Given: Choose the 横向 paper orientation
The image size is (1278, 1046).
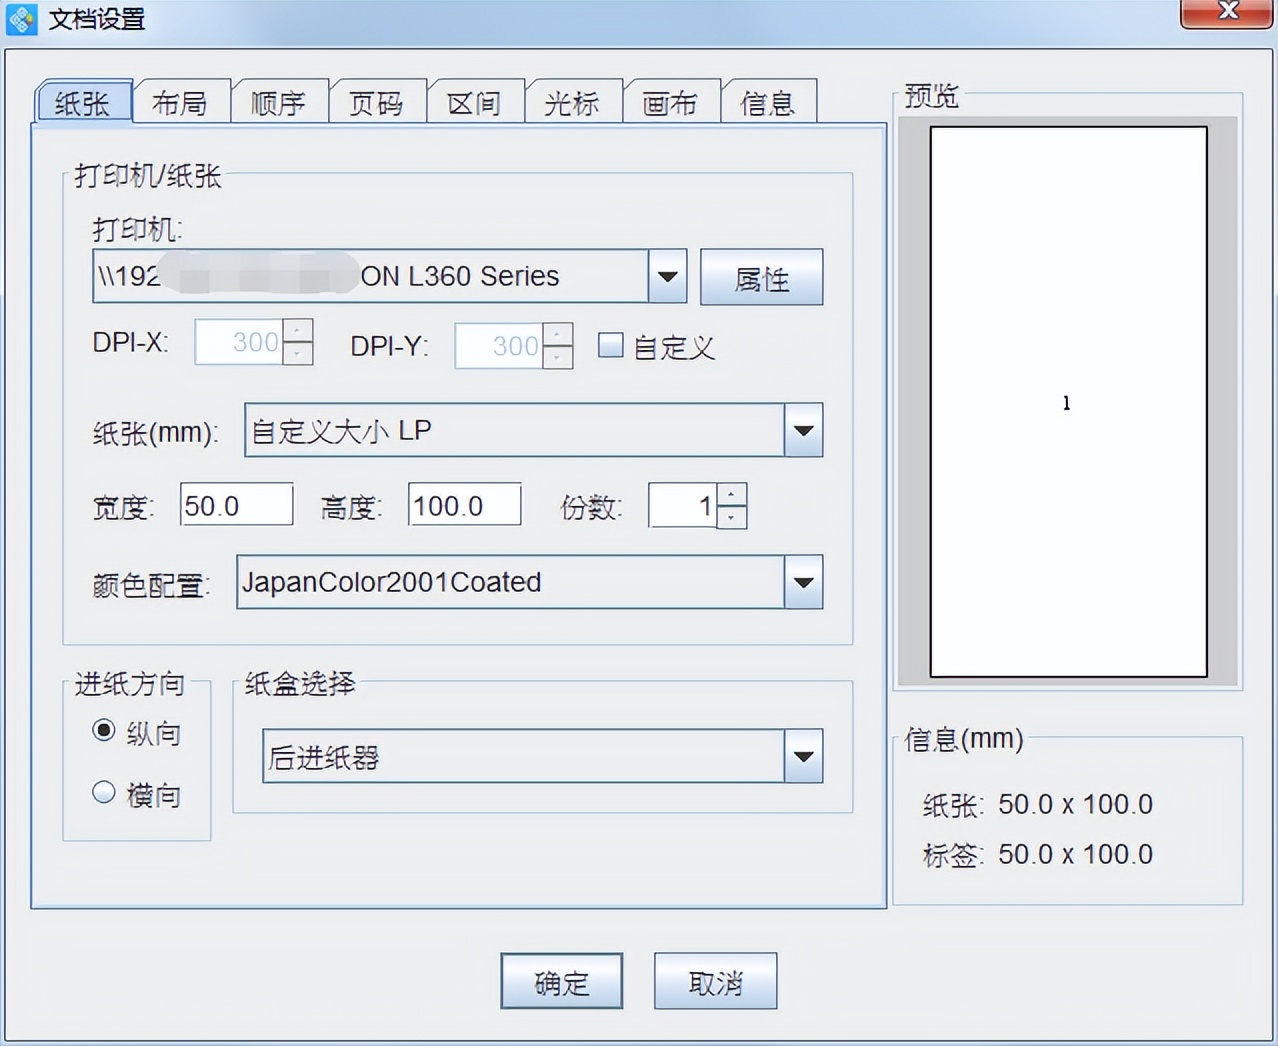Looking at the screenshot, I should (x=104, y=792).
